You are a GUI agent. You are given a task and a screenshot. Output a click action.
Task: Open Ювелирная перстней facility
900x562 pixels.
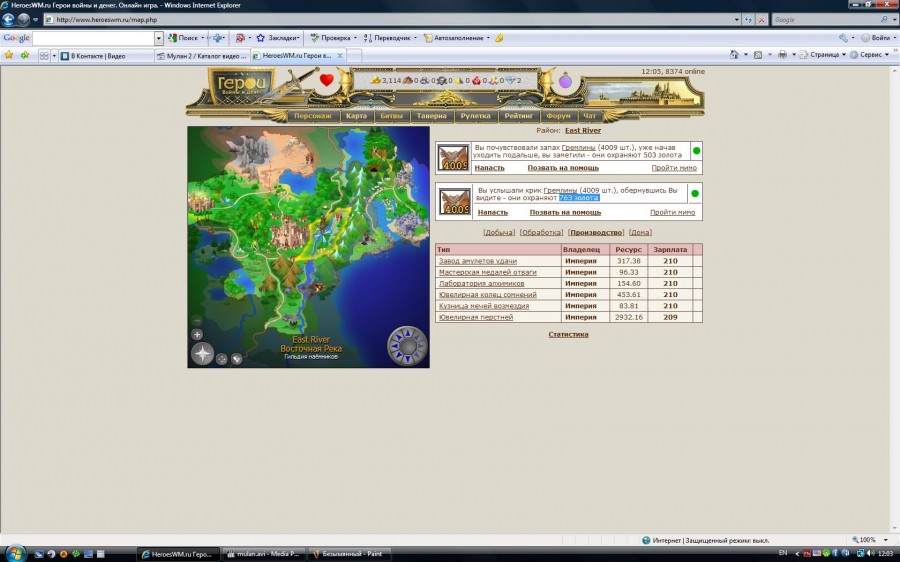pyautogui.click(x=476, y=317)
